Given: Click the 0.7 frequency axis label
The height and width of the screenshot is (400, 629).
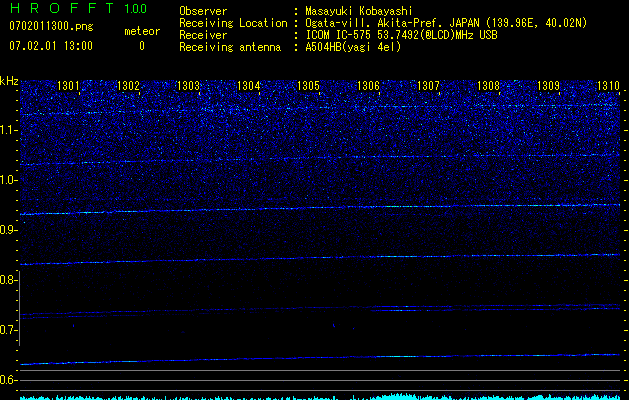Looking at the screenshot, I should 7,330.
